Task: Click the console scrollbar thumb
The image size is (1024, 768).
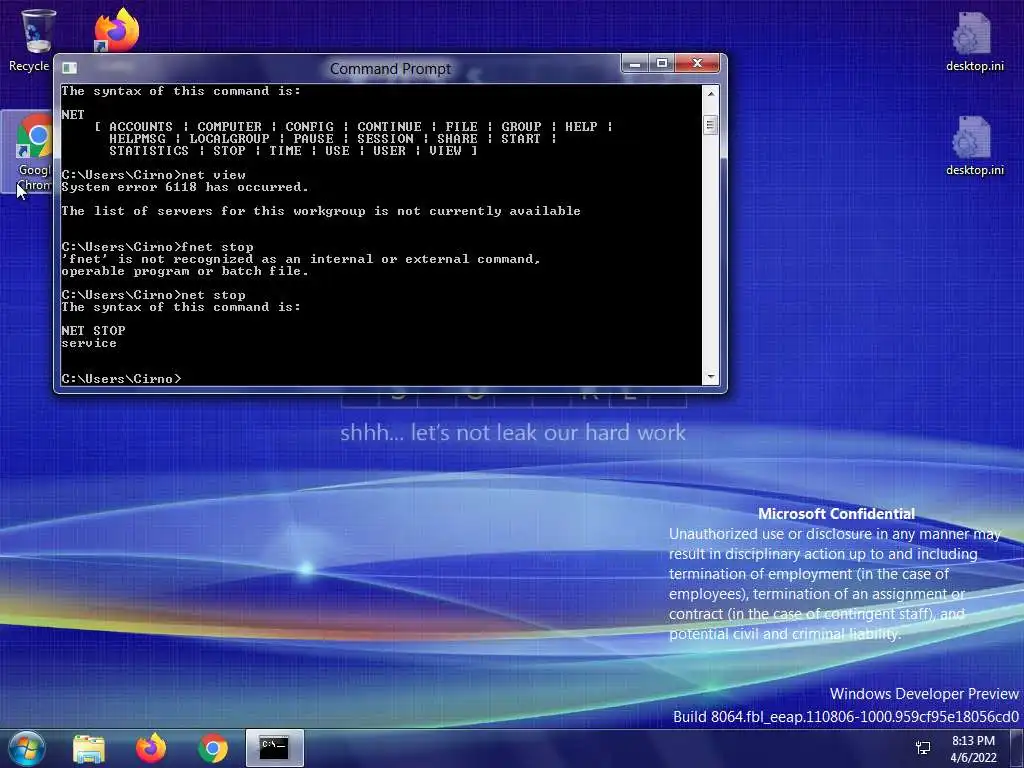Action: tap(711, 124)
